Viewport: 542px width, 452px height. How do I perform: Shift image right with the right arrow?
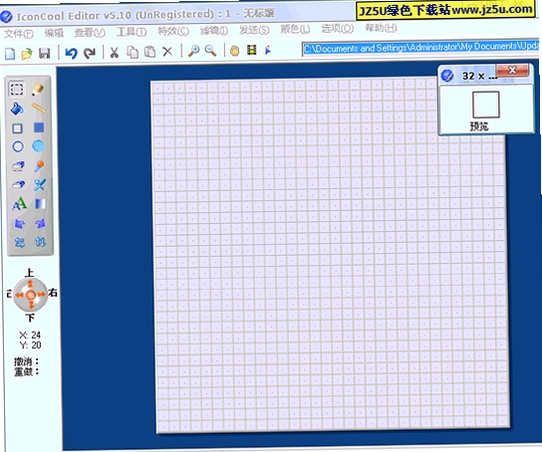41,294
